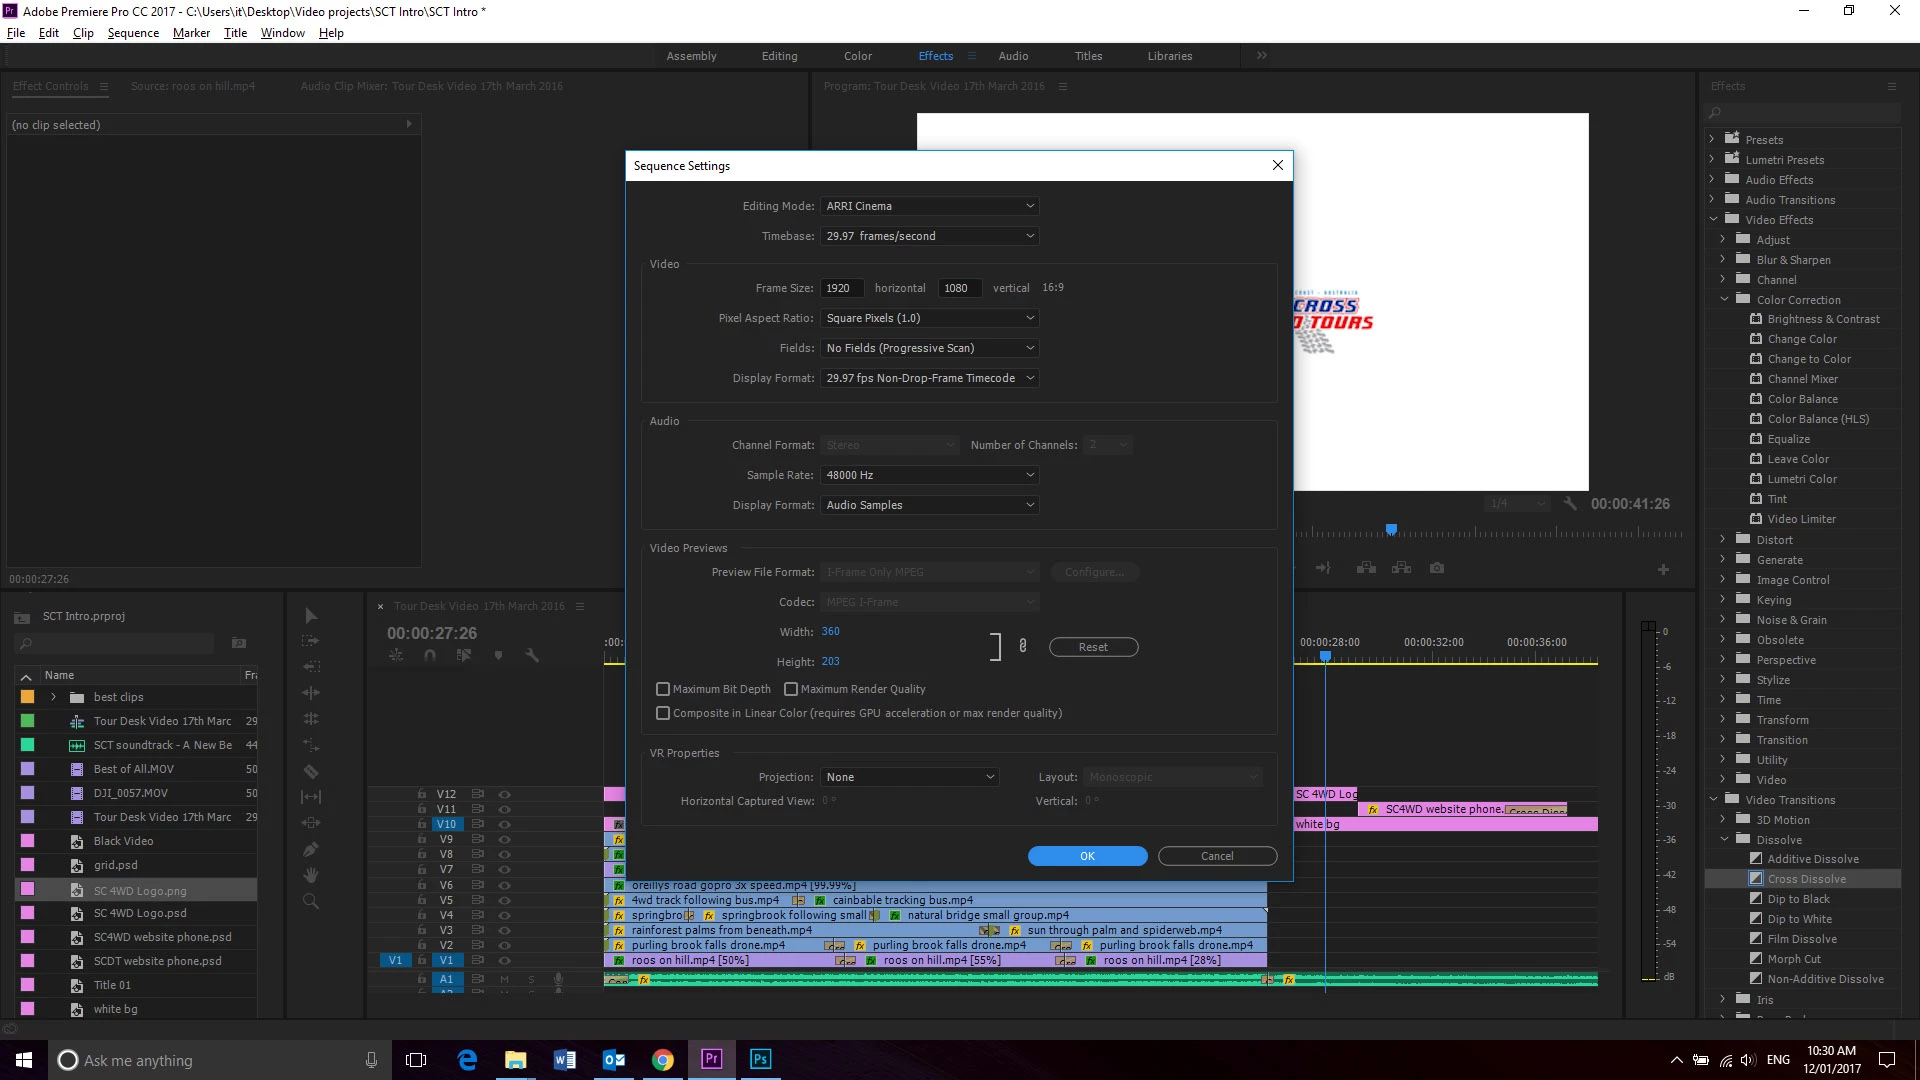Activate the Zoom tool in toolbar

[x=311, y=901]
